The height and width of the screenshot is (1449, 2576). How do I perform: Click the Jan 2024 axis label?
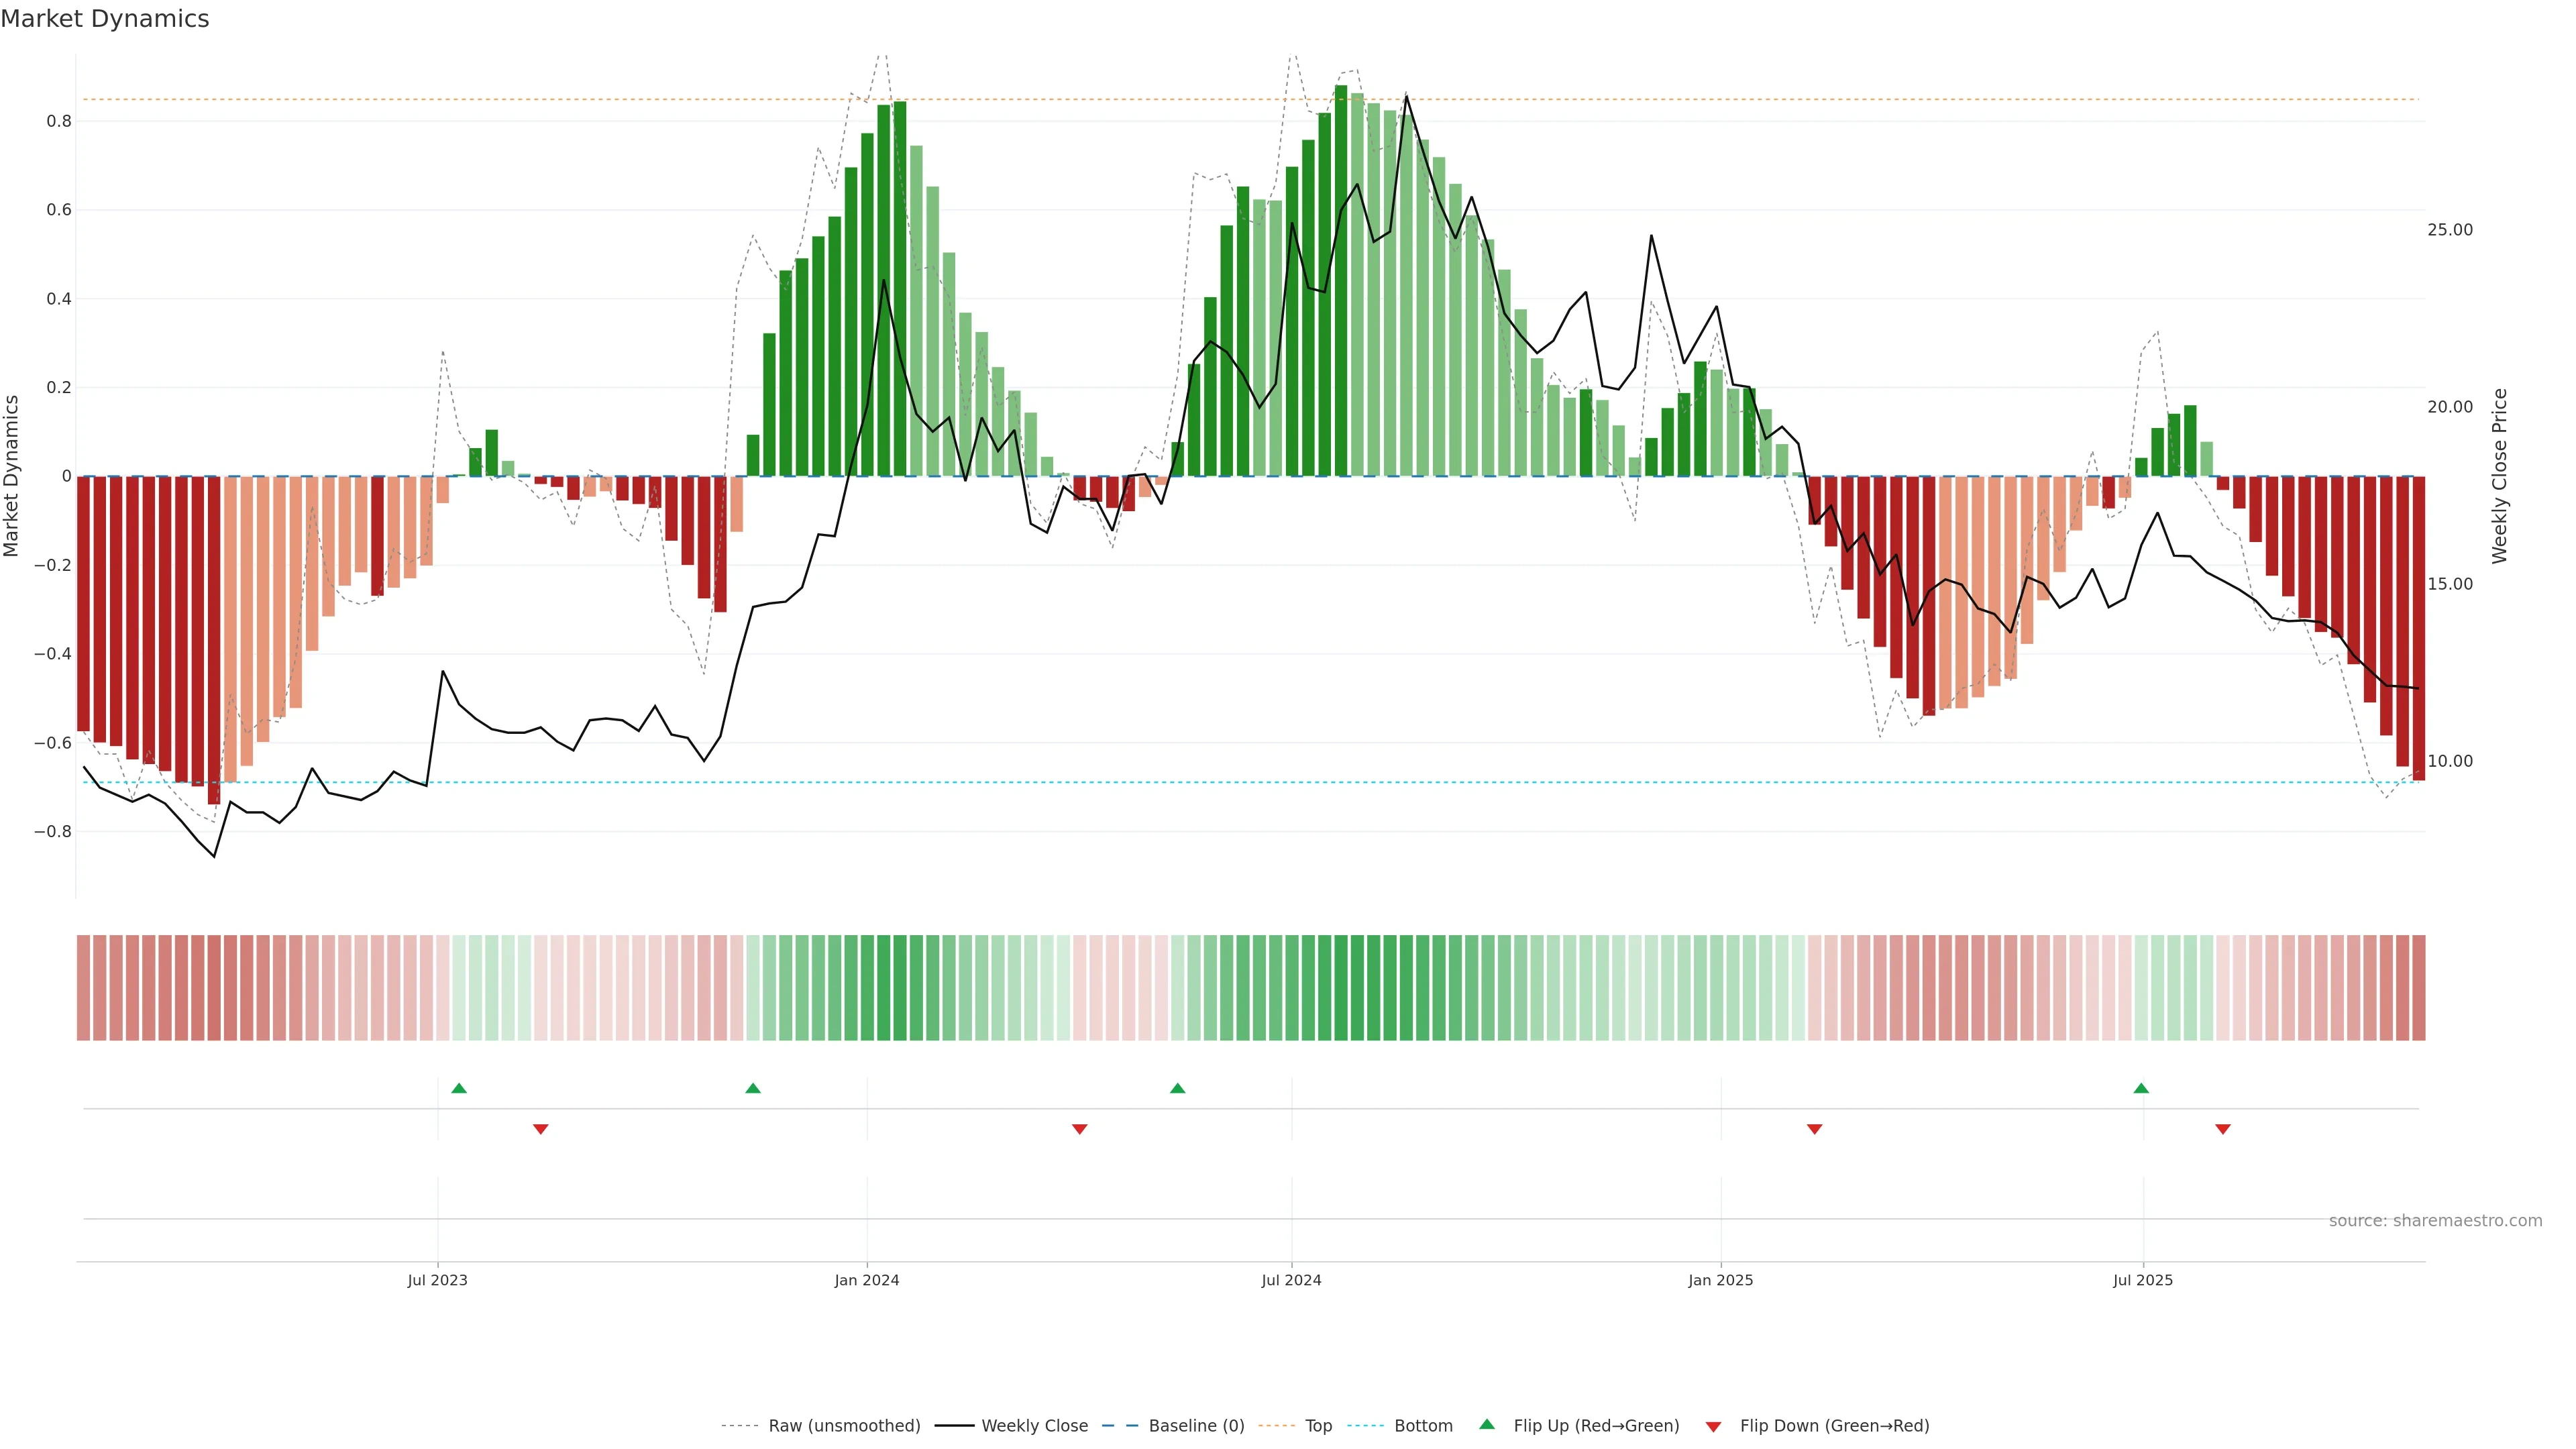click(867, 1280)
